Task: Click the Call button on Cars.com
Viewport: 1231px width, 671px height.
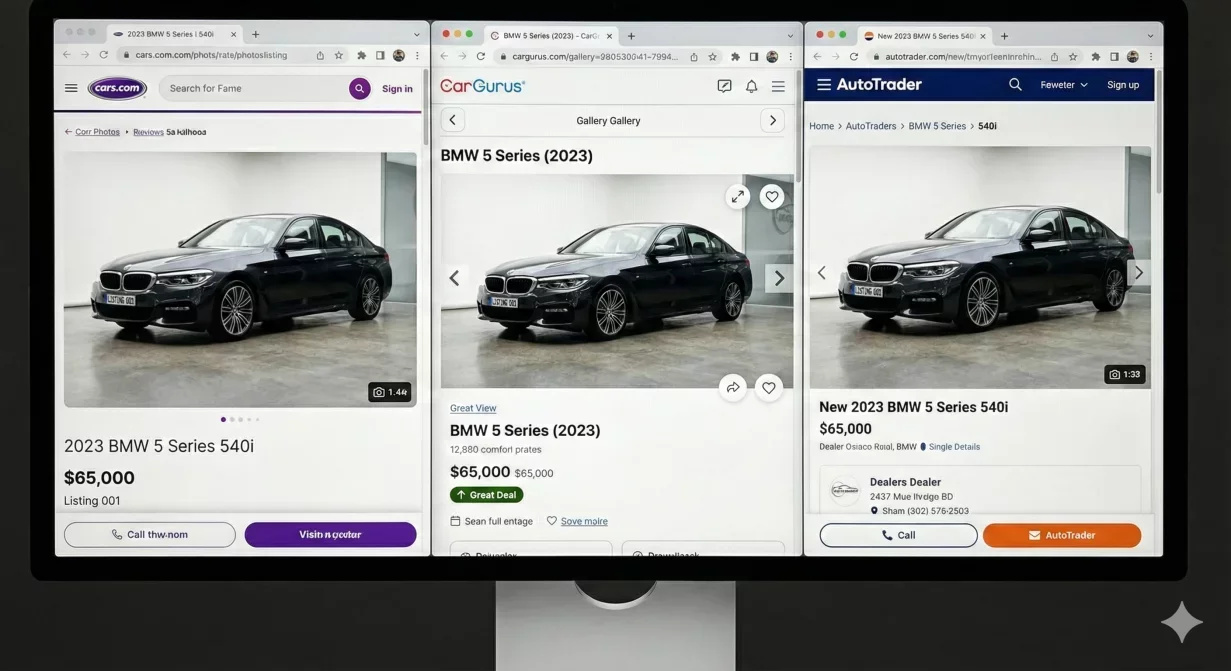Action: point(150,535)
